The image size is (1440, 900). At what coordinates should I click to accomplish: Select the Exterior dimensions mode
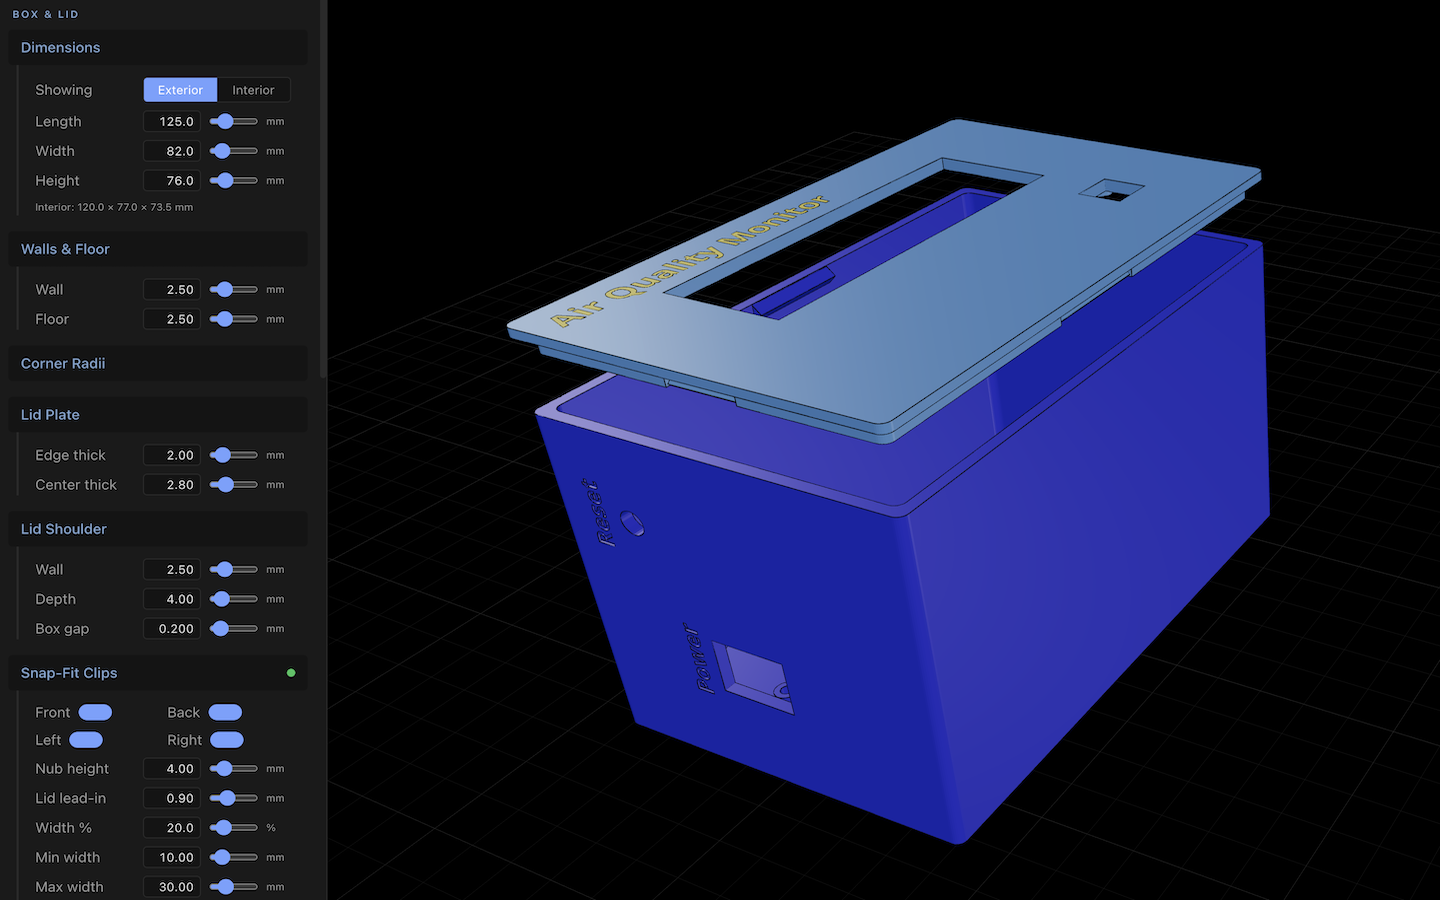click(x=180, y=90)
